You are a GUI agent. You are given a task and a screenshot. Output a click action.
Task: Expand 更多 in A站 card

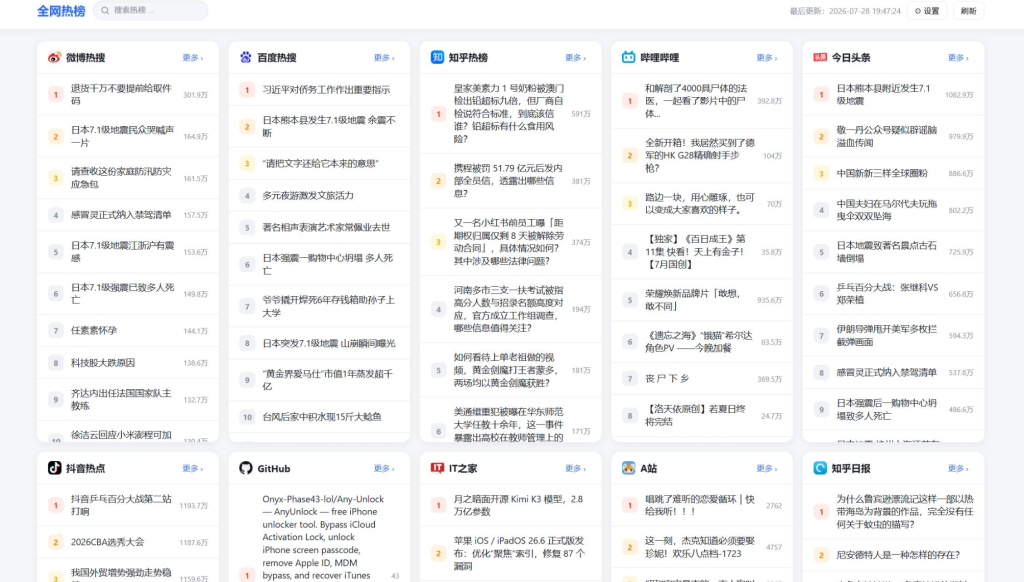[767, 468]
